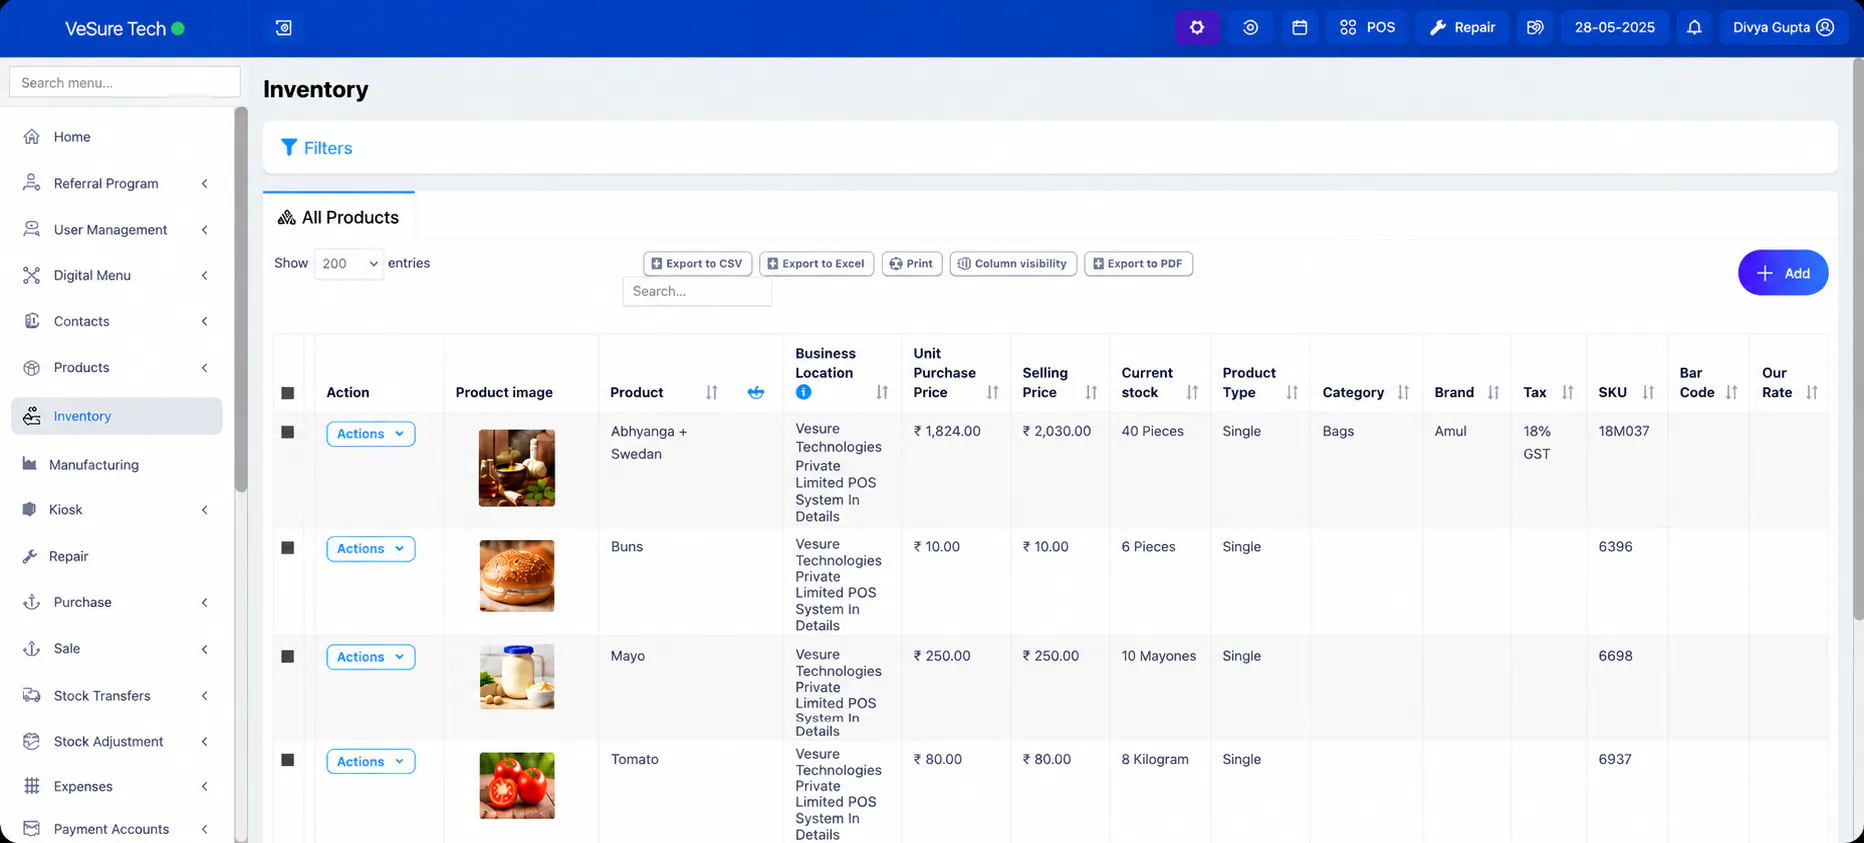1864x843 pixels.
Task: Click the table Search field
Action: [697, 292]
